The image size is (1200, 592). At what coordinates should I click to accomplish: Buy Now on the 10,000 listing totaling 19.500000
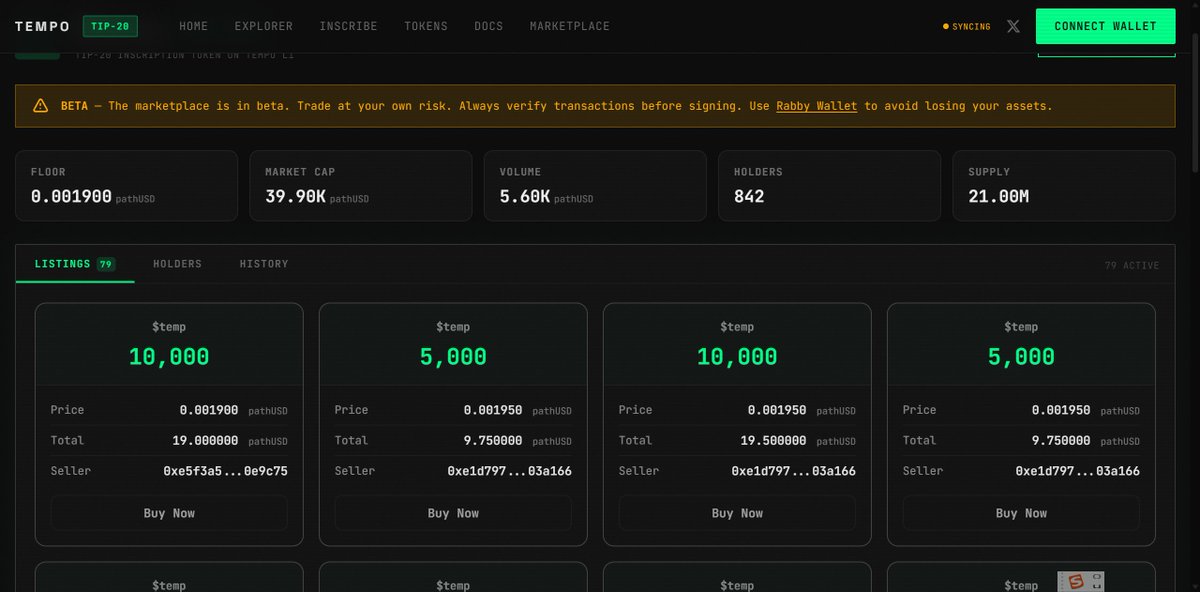point(737,513)
